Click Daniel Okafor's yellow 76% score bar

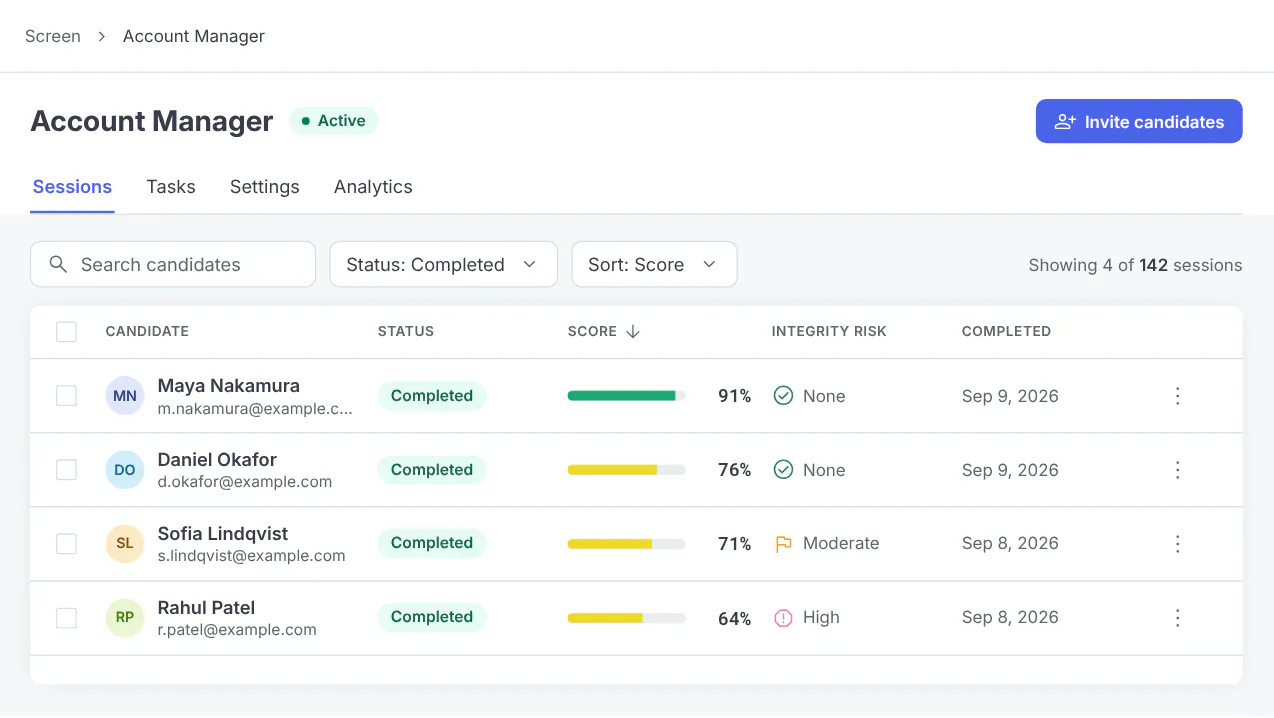point(626,470)
